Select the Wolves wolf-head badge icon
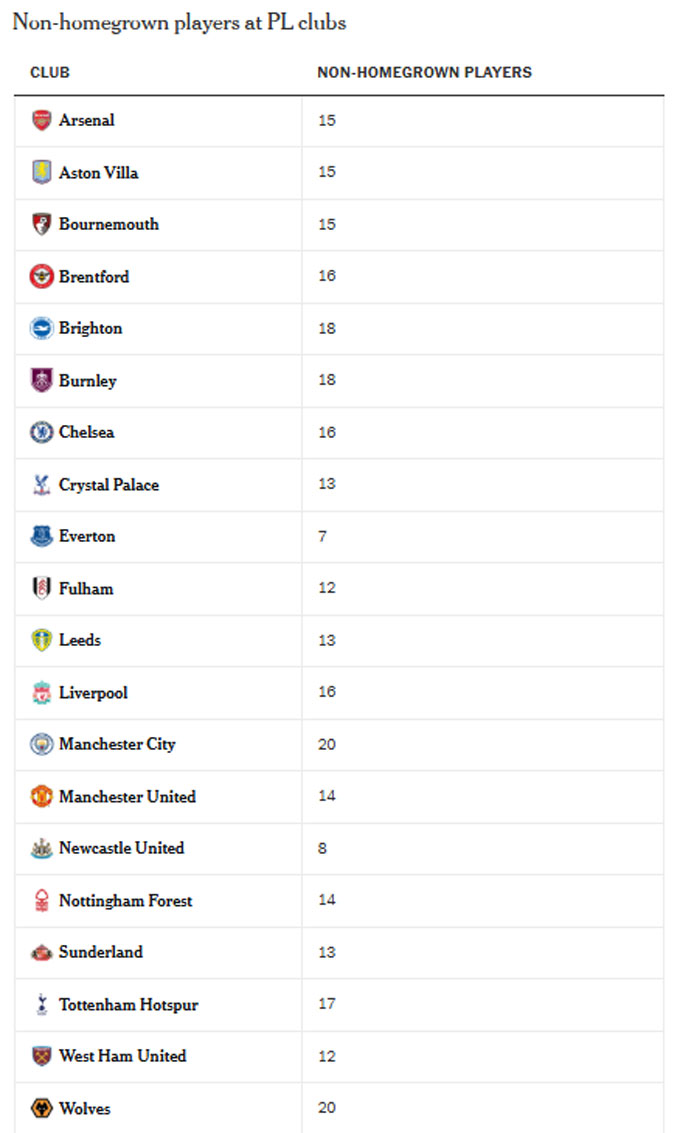The image size is (680, 1133). [42, 1108]
